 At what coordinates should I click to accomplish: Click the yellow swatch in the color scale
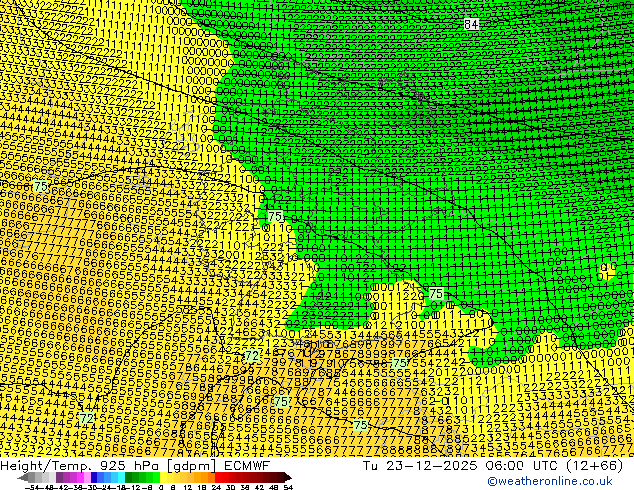pos(163,478)
